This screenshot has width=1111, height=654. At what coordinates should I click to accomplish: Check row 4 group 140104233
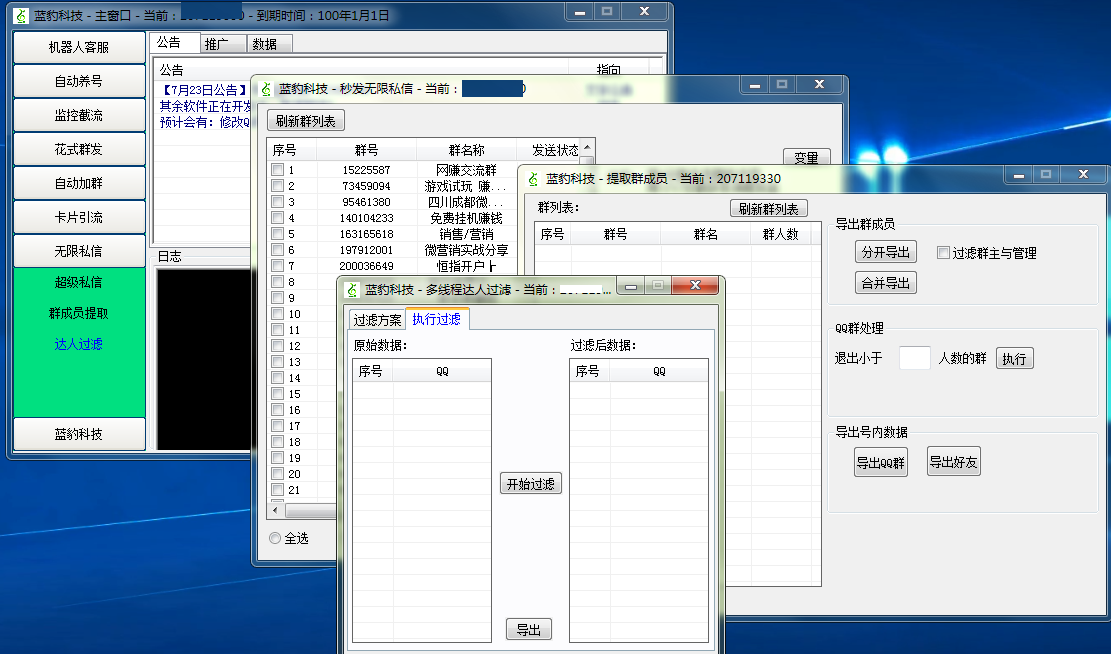(278, 218)
